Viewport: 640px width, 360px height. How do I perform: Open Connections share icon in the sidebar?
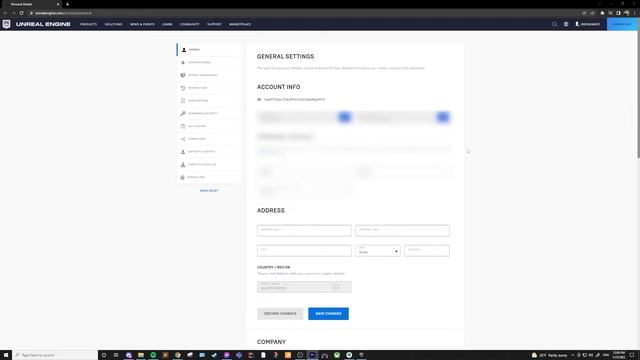click(183, 139)
